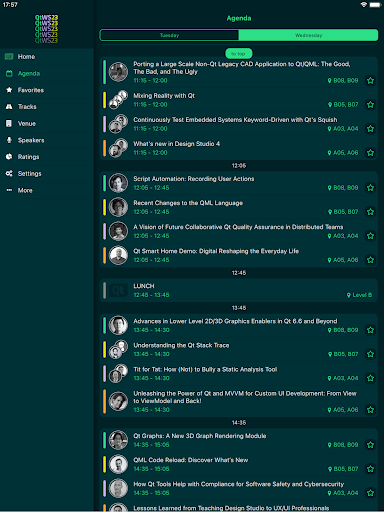Screen dimensions: 384x512
Task: Open QML Code Reload: Discover What's New
Action: (239, 464)
